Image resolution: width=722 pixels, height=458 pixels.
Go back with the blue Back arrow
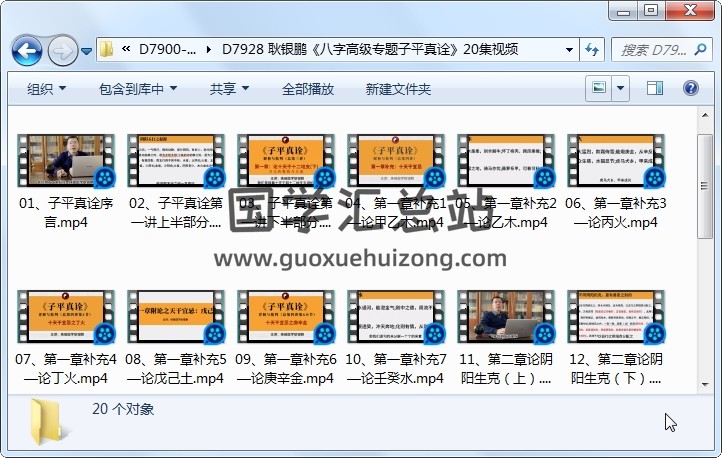[27, 50]
